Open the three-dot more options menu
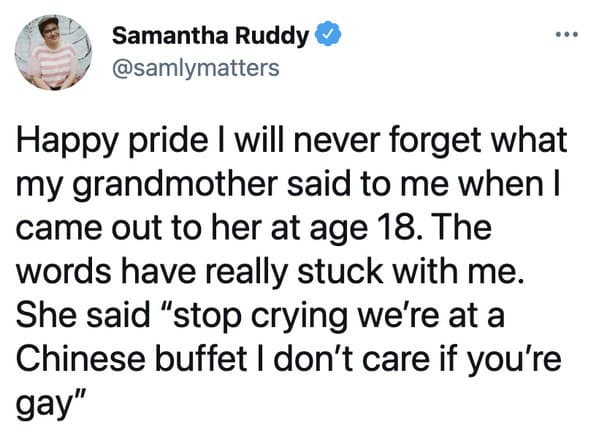599x441 pixels. (x=567, y=35)
